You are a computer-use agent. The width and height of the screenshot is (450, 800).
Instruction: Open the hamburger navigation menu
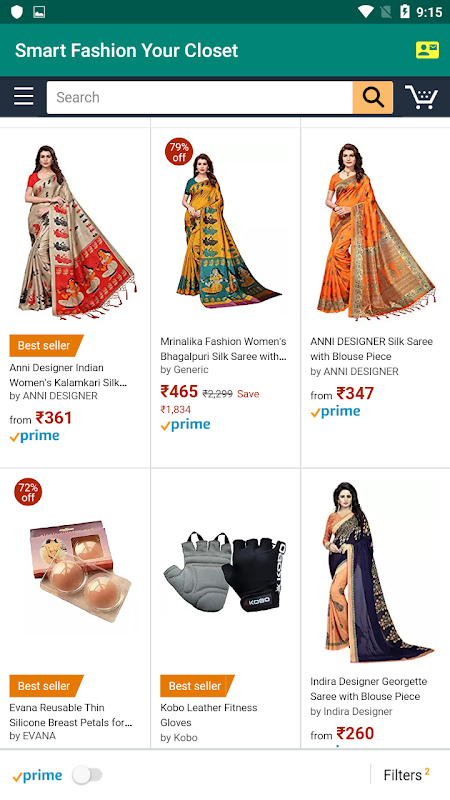tap(23, 96)
